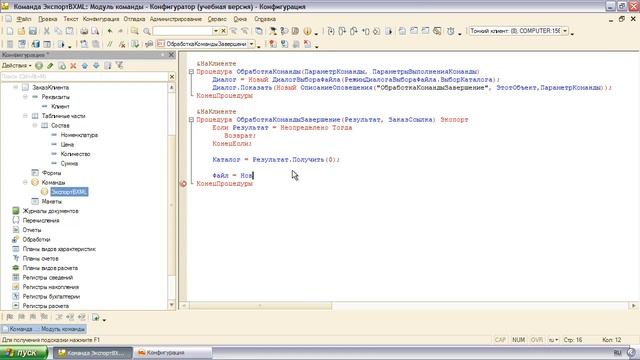Collapse the Состав tree node
This screenshot has width=640, height=360.
tap(35, 125)
